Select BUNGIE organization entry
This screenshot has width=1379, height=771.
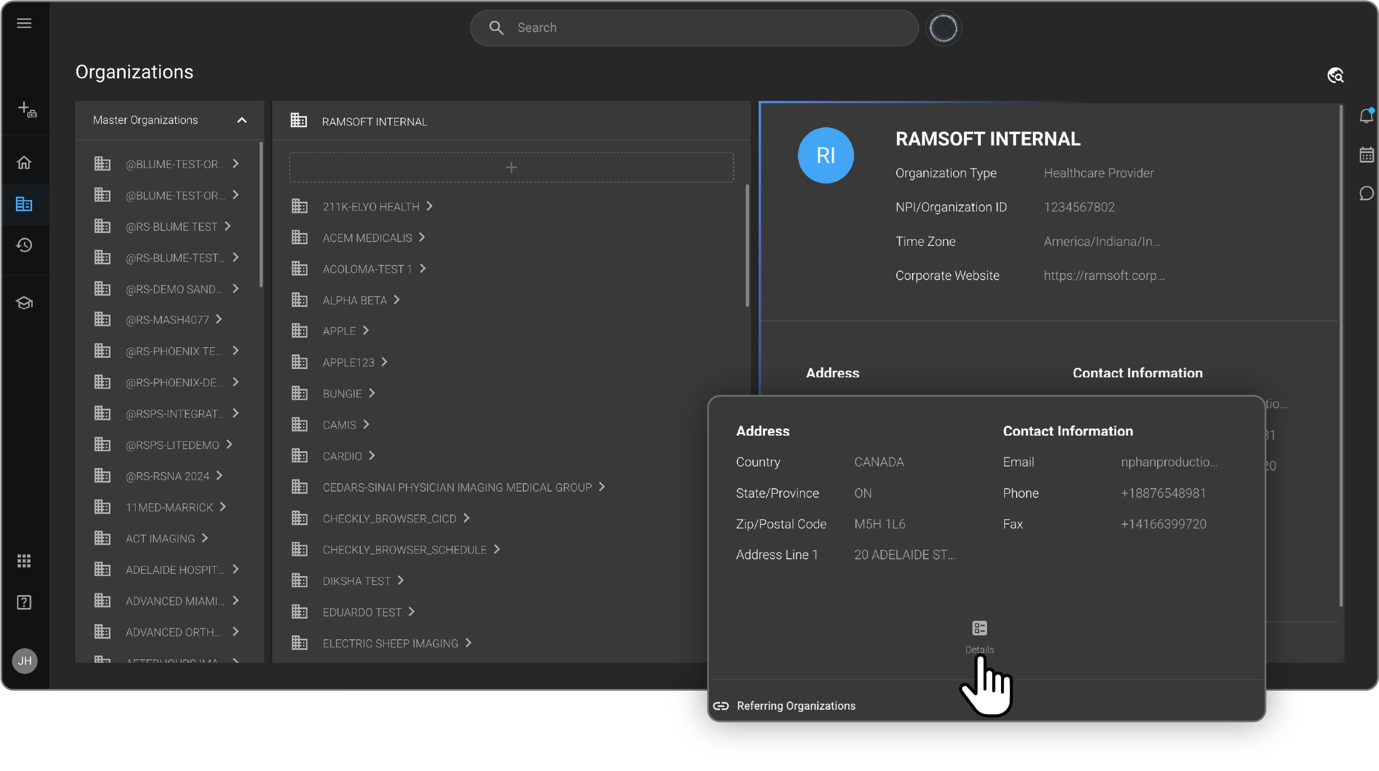pyautogui.click(x=342, y=394)
